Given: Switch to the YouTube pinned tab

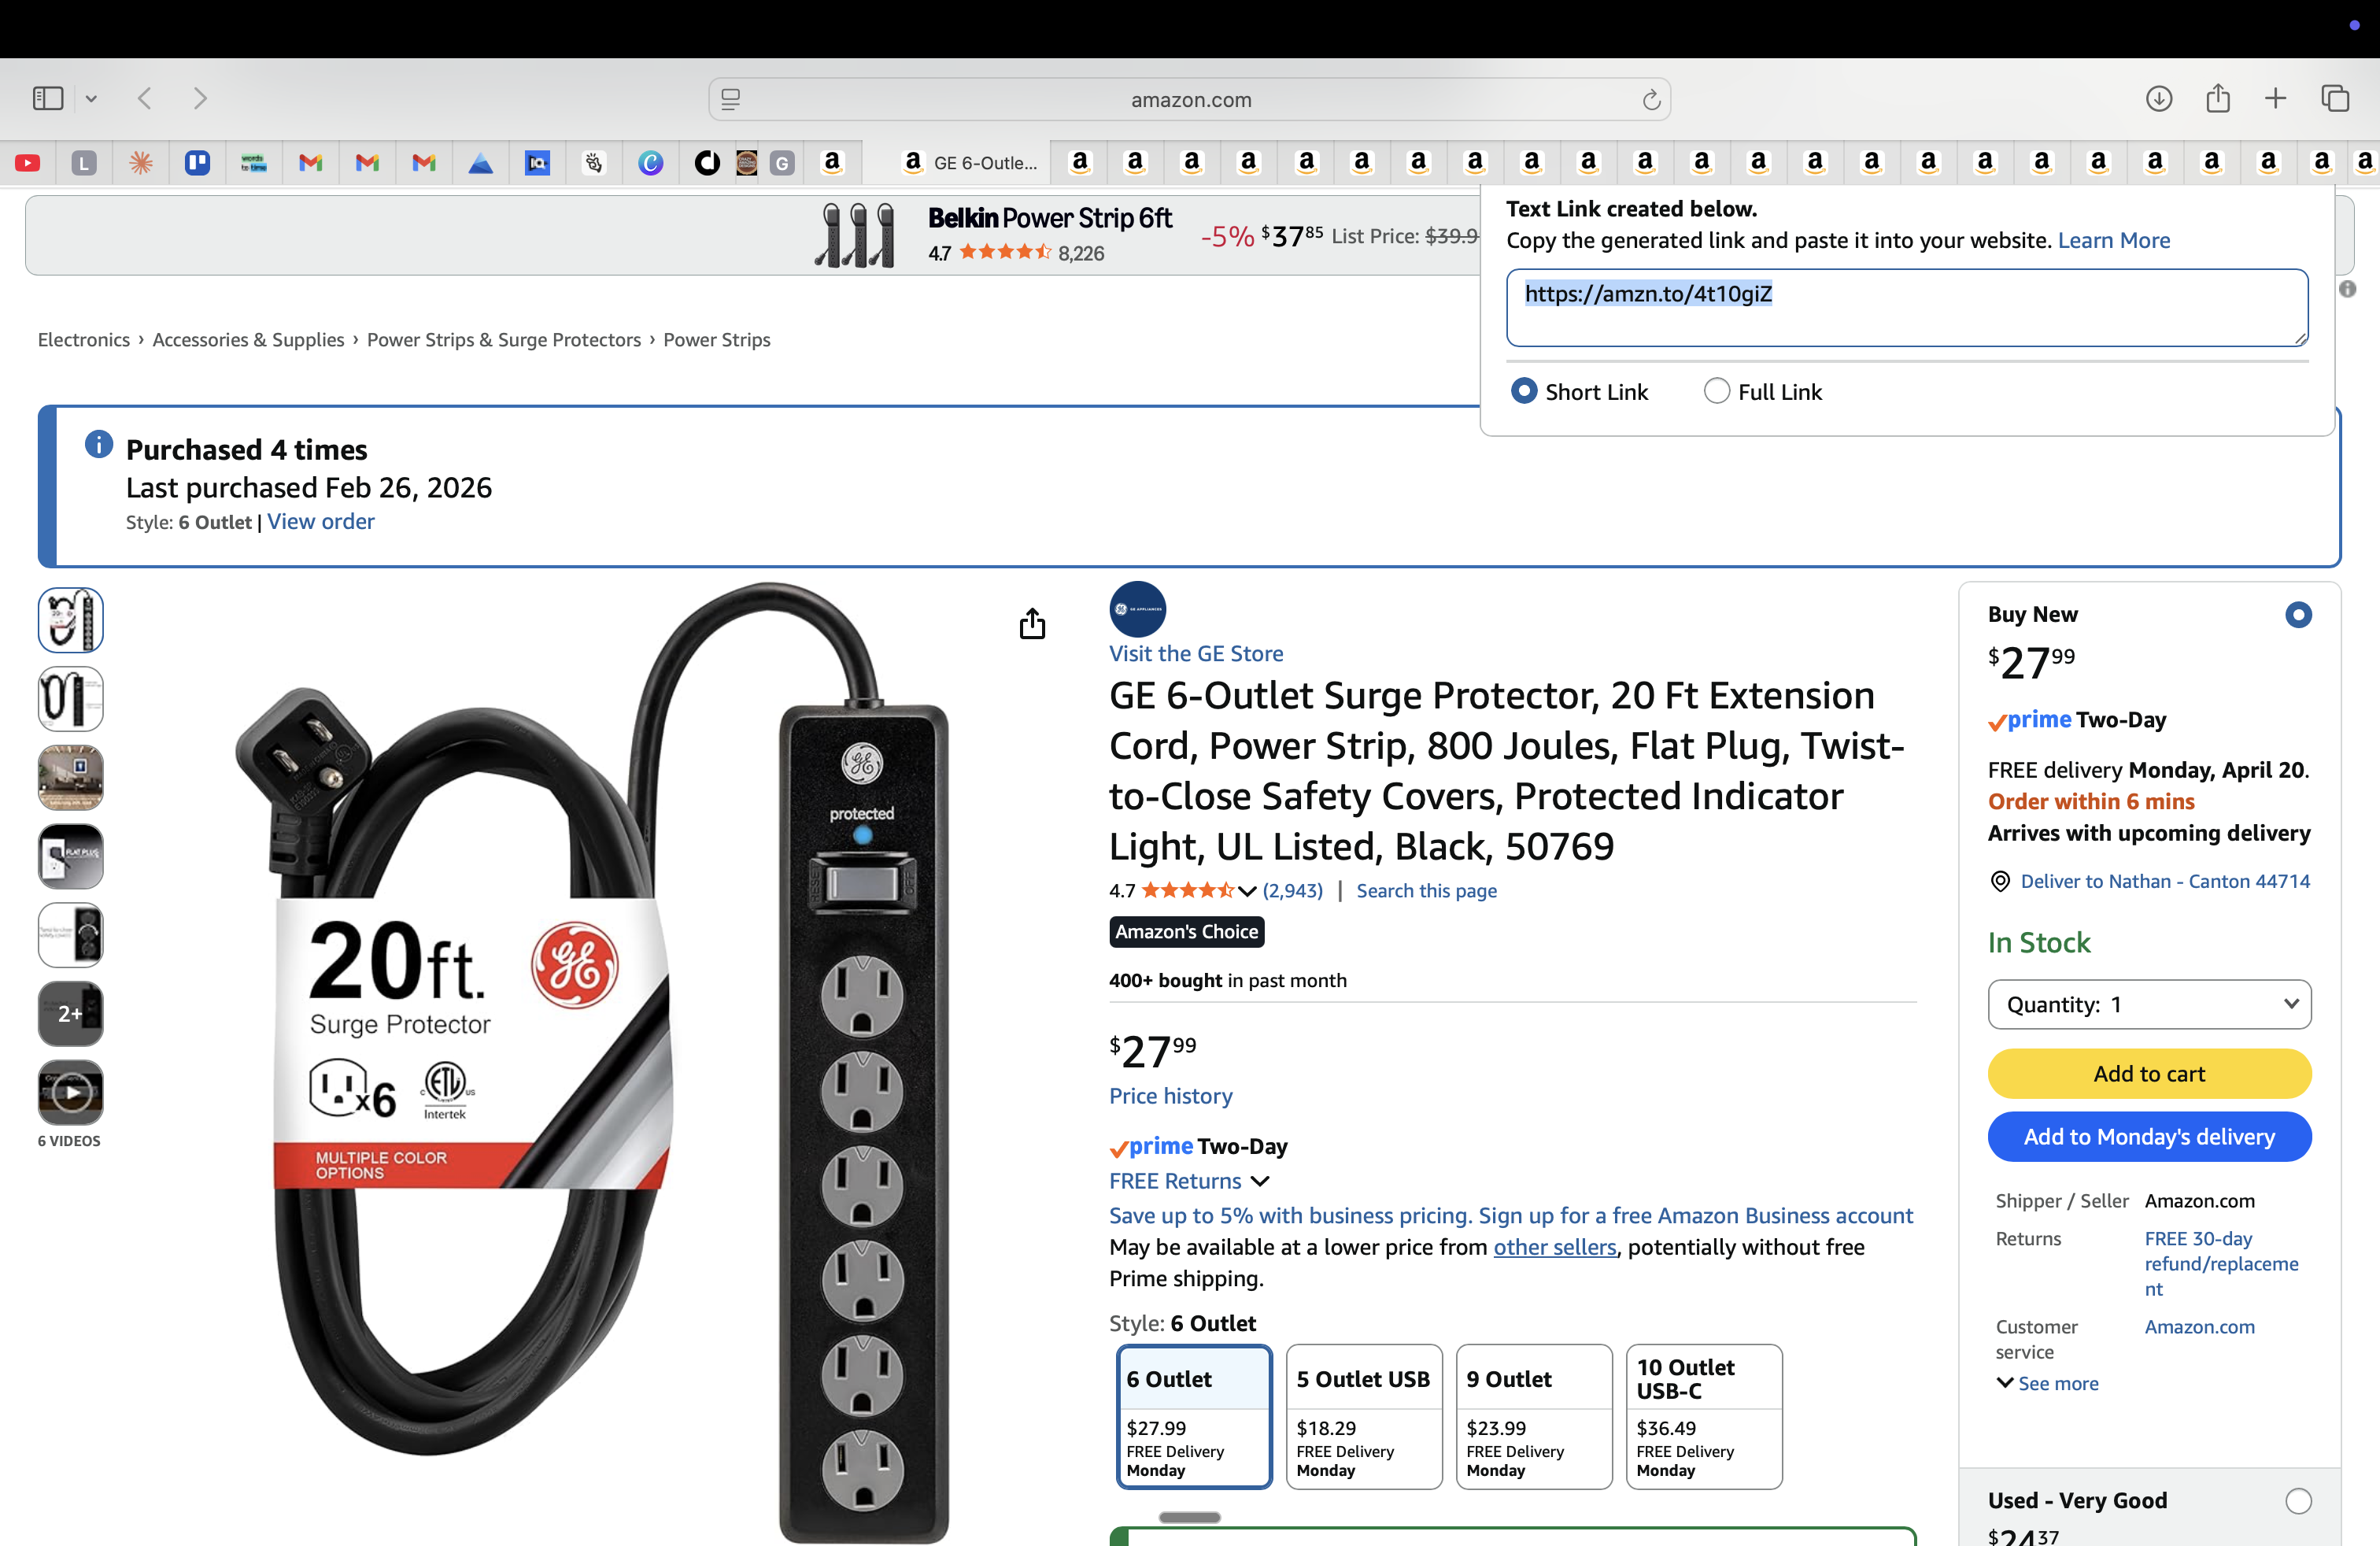Looking at the screenshot, I should 28,162.
